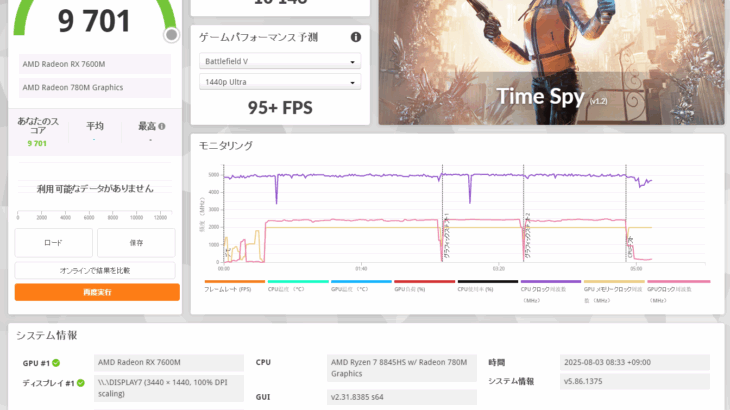Open info icon for game performance prediction

point(356,37)
